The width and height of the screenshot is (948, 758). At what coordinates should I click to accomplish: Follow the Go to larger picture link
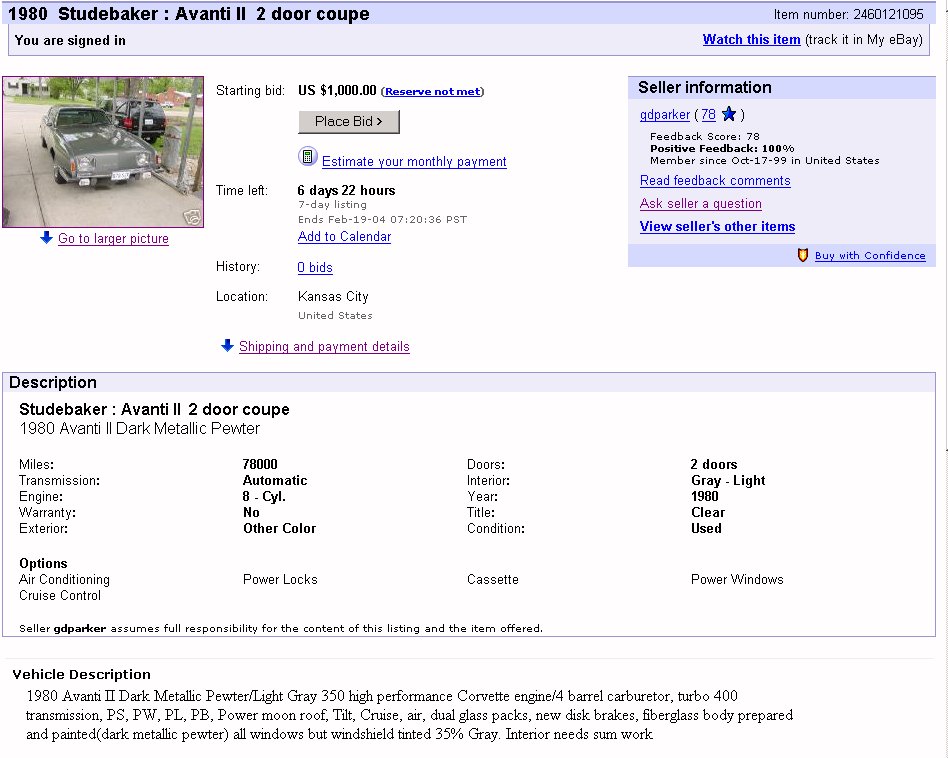tap(113, 239)
